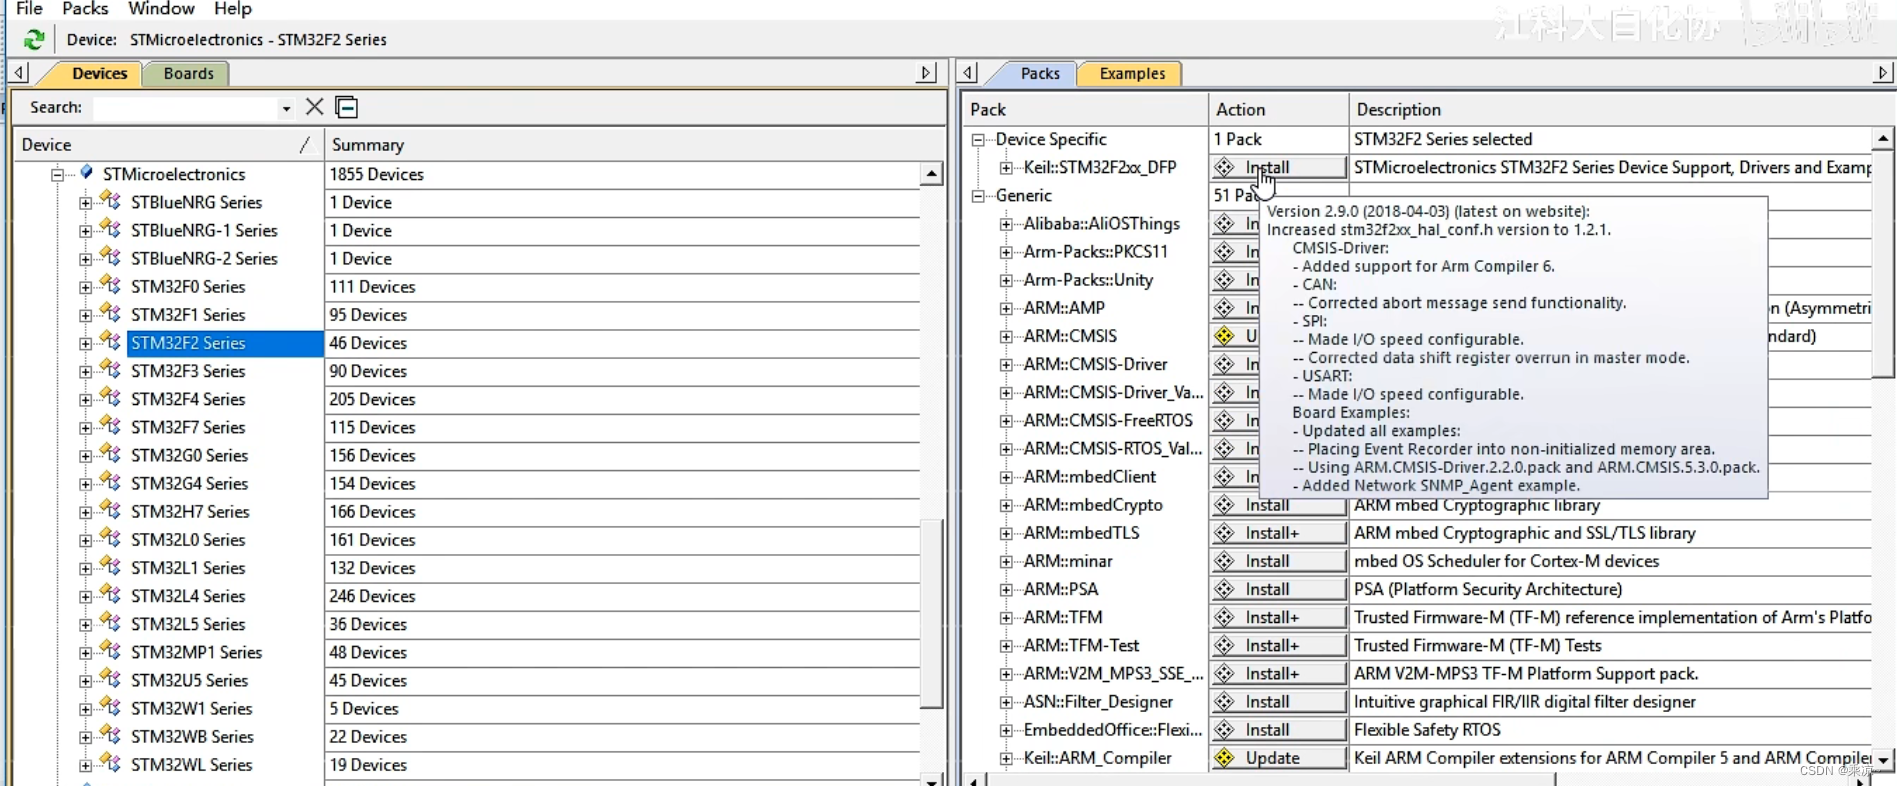
Task: Open the Packs menu
Action: point(85,9)
